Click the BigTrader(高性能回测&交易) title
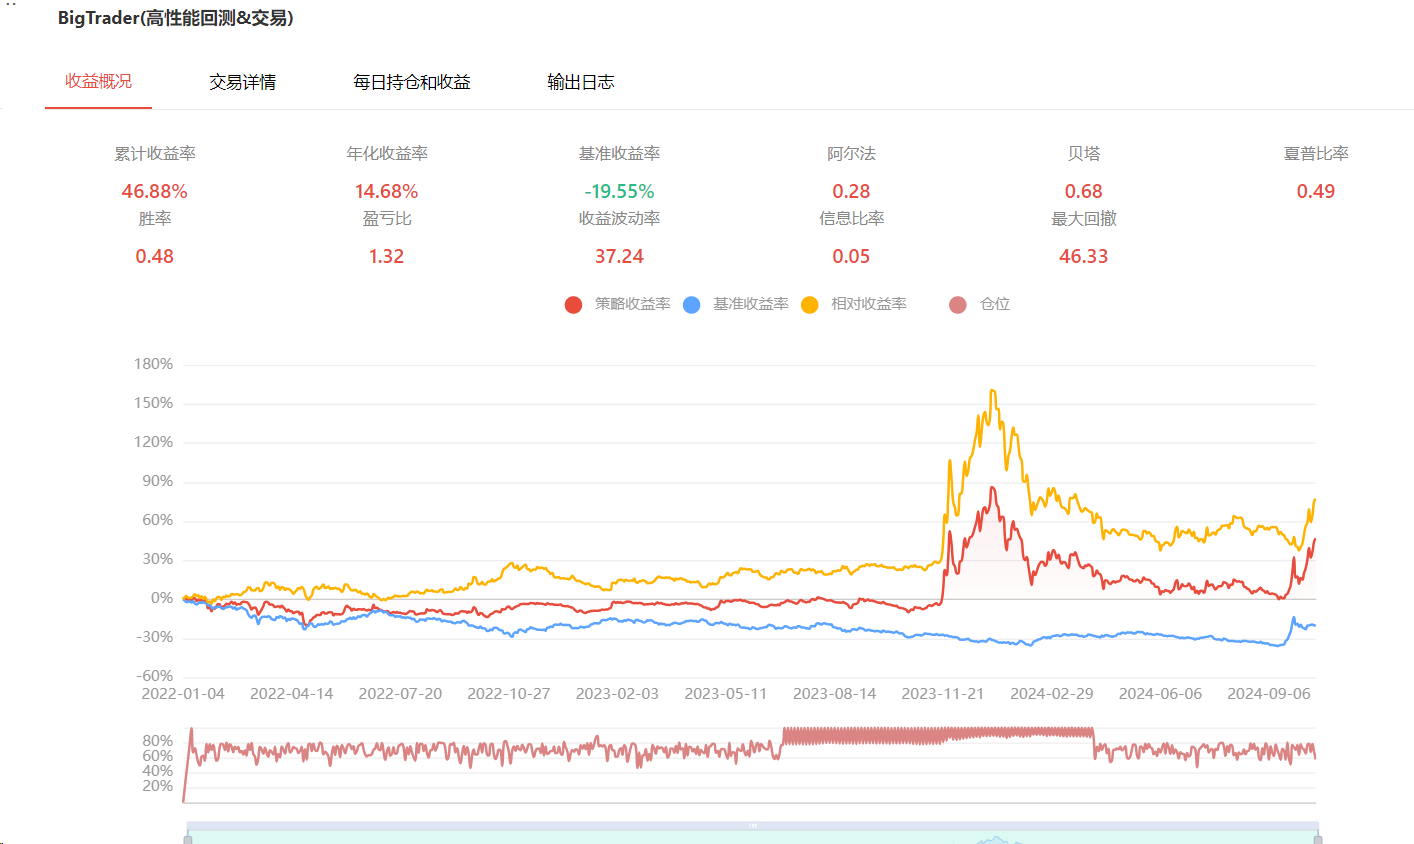 tap(176, 18)
